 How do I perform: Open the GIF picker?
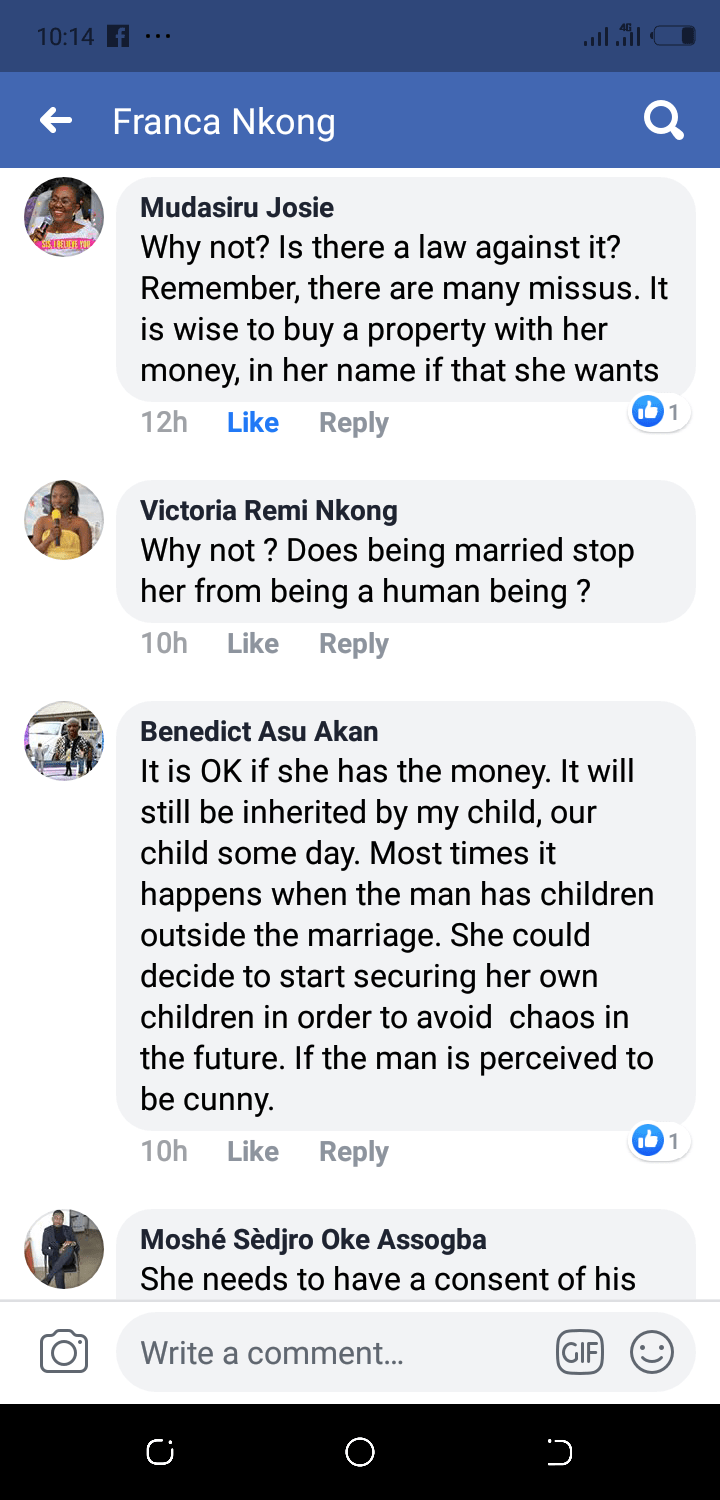(x=580, y=1353)
